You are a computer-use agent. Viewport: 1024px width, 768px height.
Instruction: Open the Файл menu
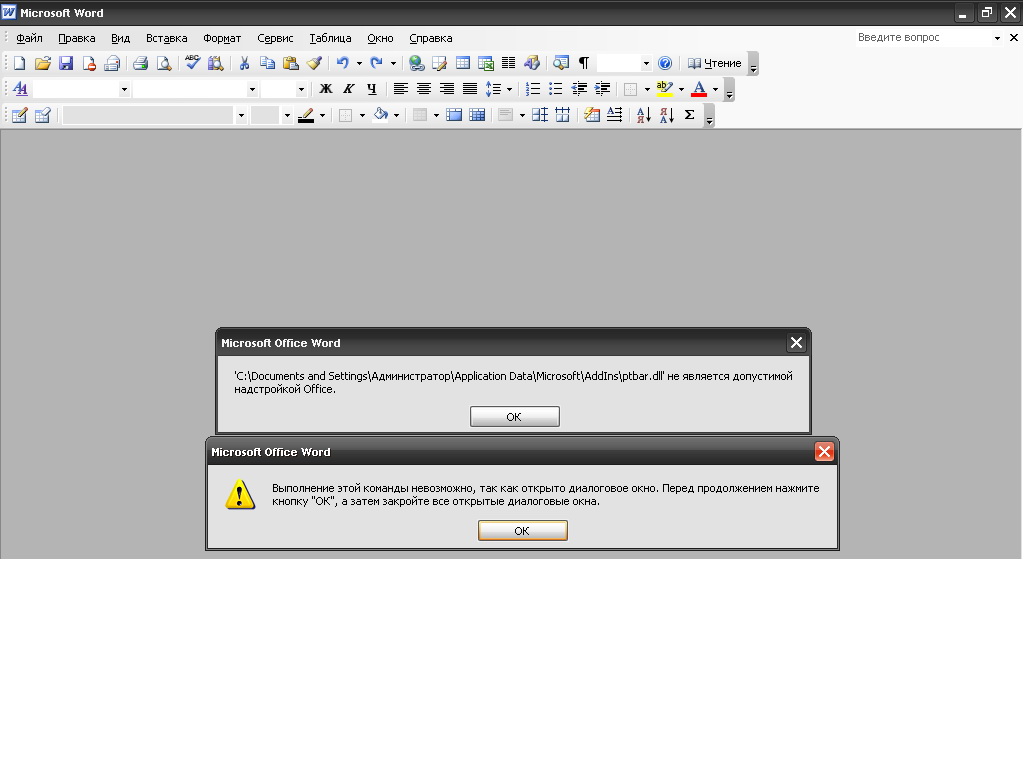[x=29, y=38]
